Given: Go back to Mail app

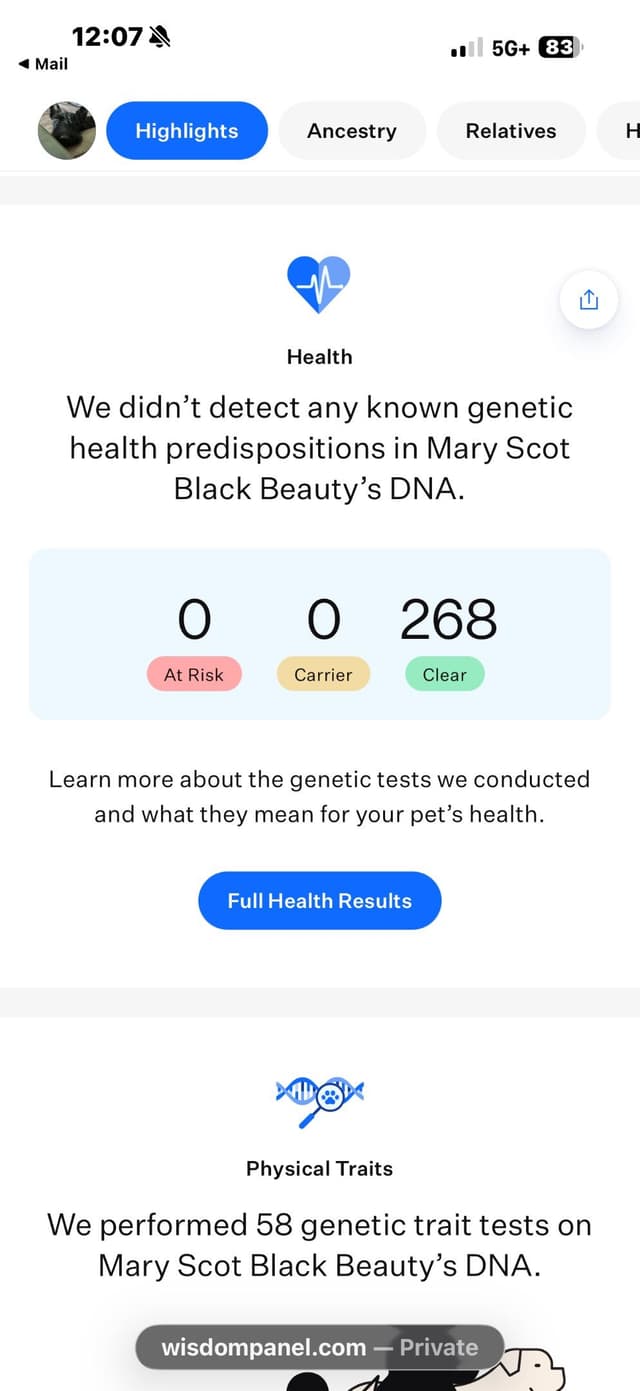Looking at the screenshot, I should pos(44,64).
